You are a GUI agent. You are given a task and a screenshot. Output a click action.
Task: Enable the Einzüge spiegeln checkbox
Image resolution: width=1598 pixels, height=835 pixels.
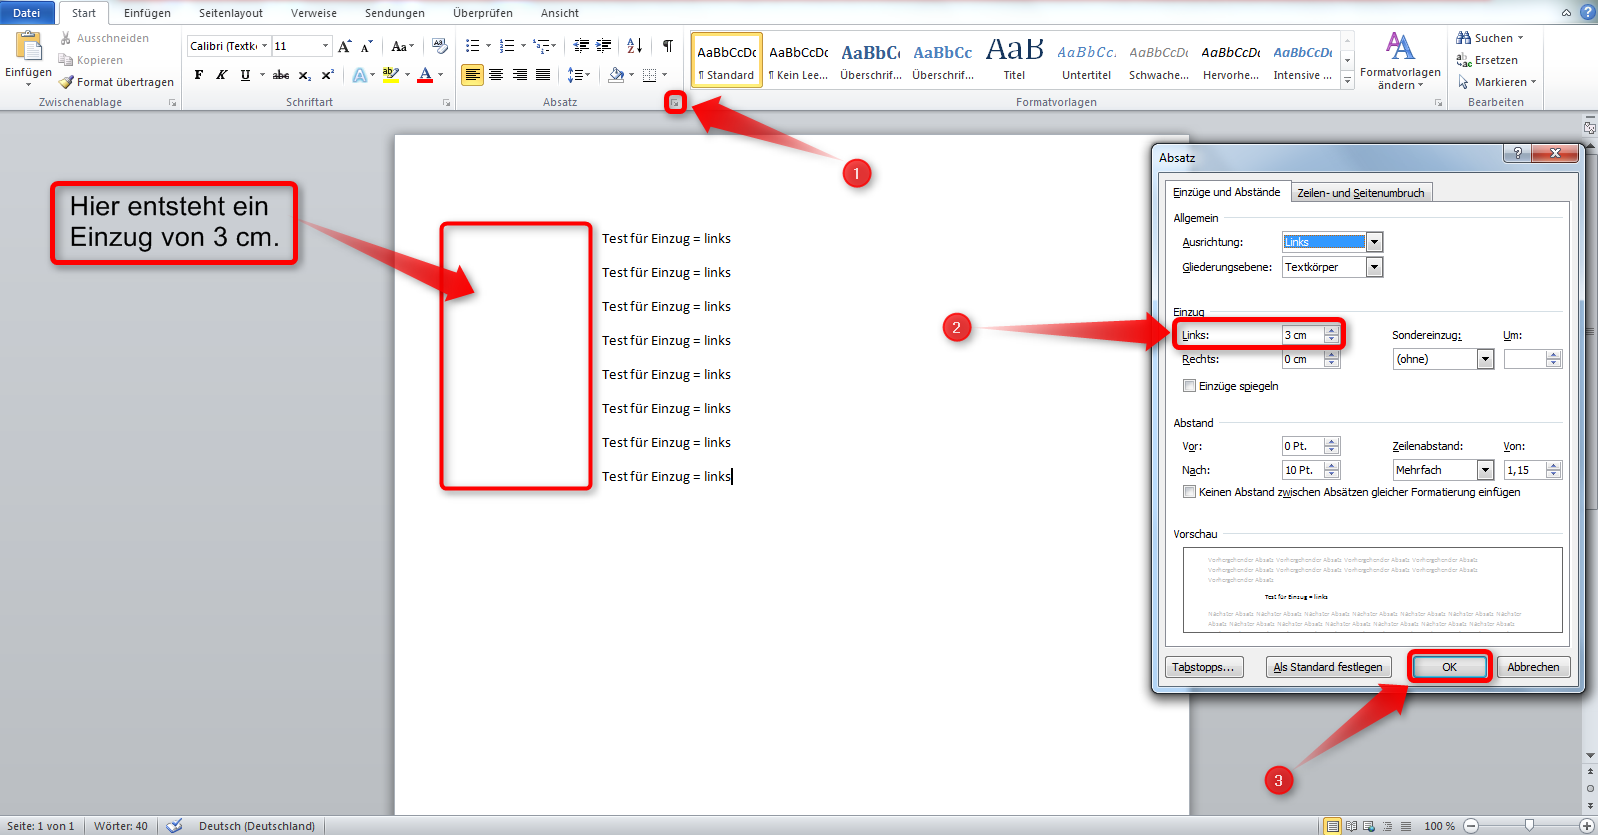click(x=1189, y=386)
